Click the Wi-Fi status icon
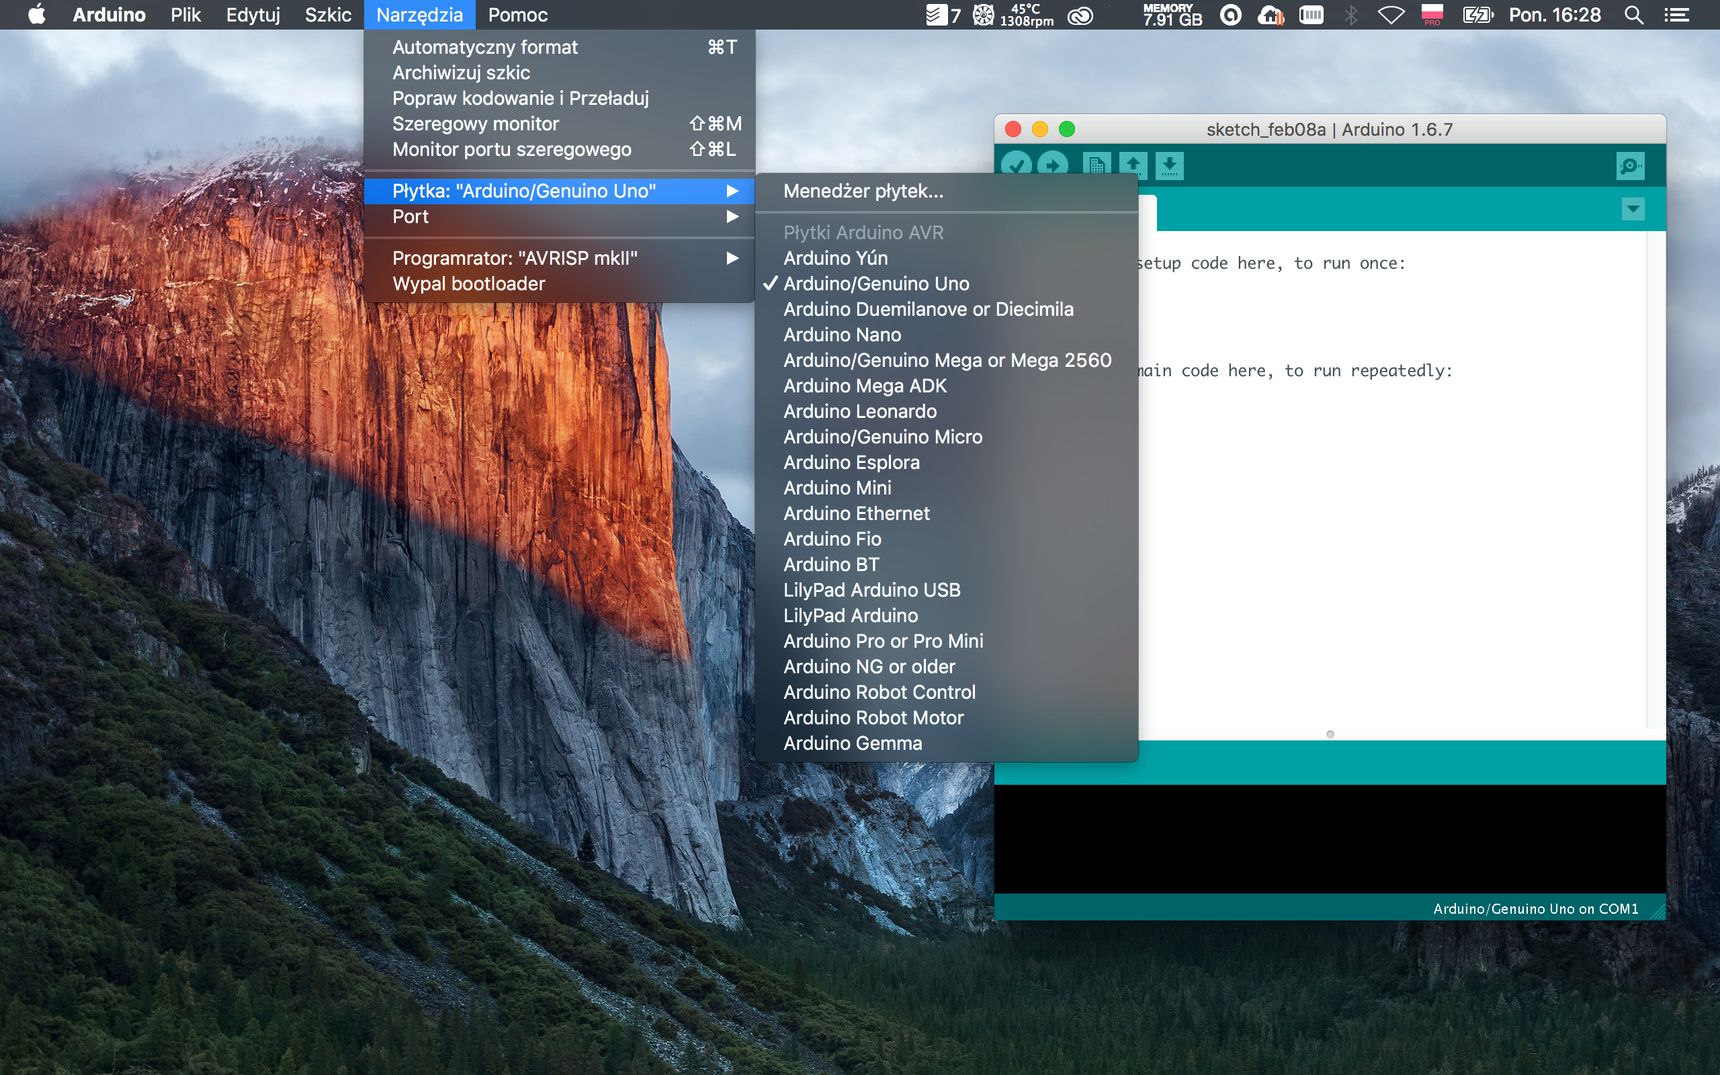Viewport: 1720px width, 1075px height. click(1391, 15)
